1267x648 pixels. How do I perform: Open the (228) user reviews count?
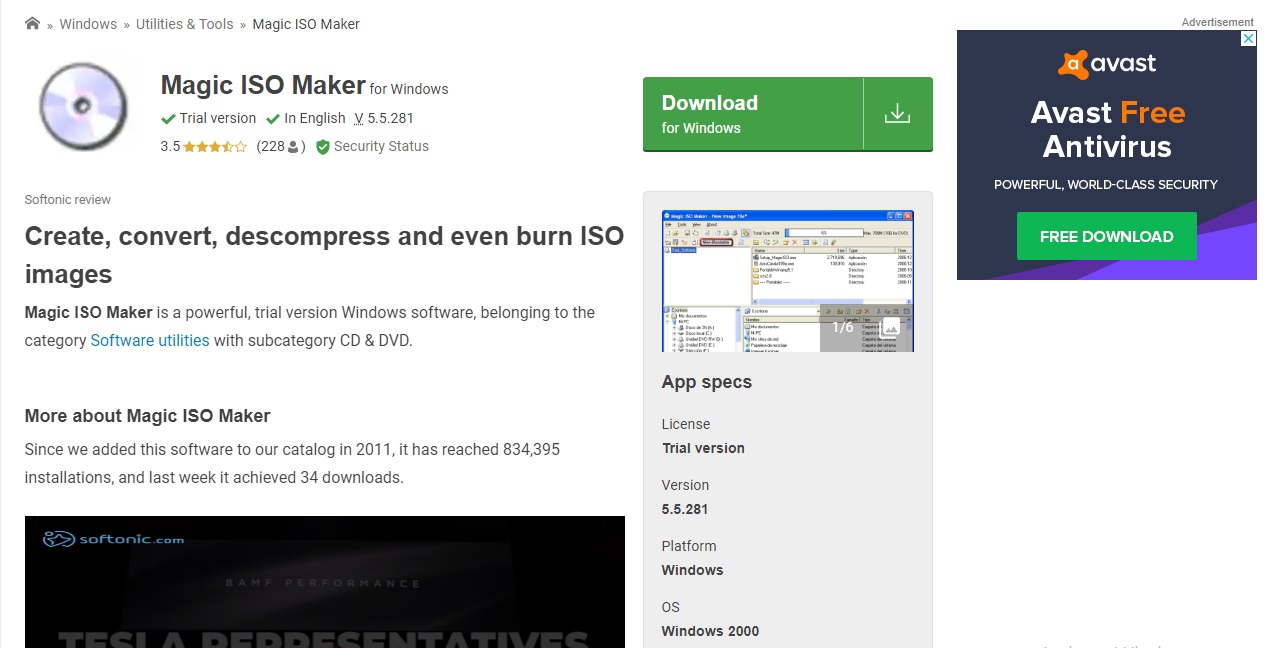[x=281, y=146]
